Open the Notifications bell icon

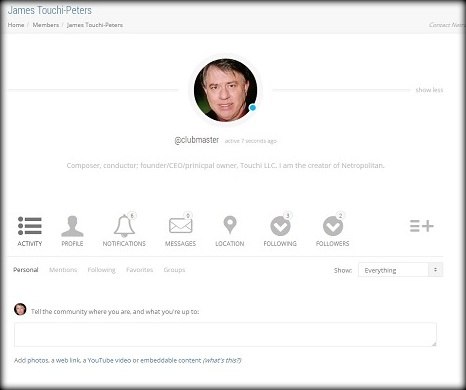[124, 226]
